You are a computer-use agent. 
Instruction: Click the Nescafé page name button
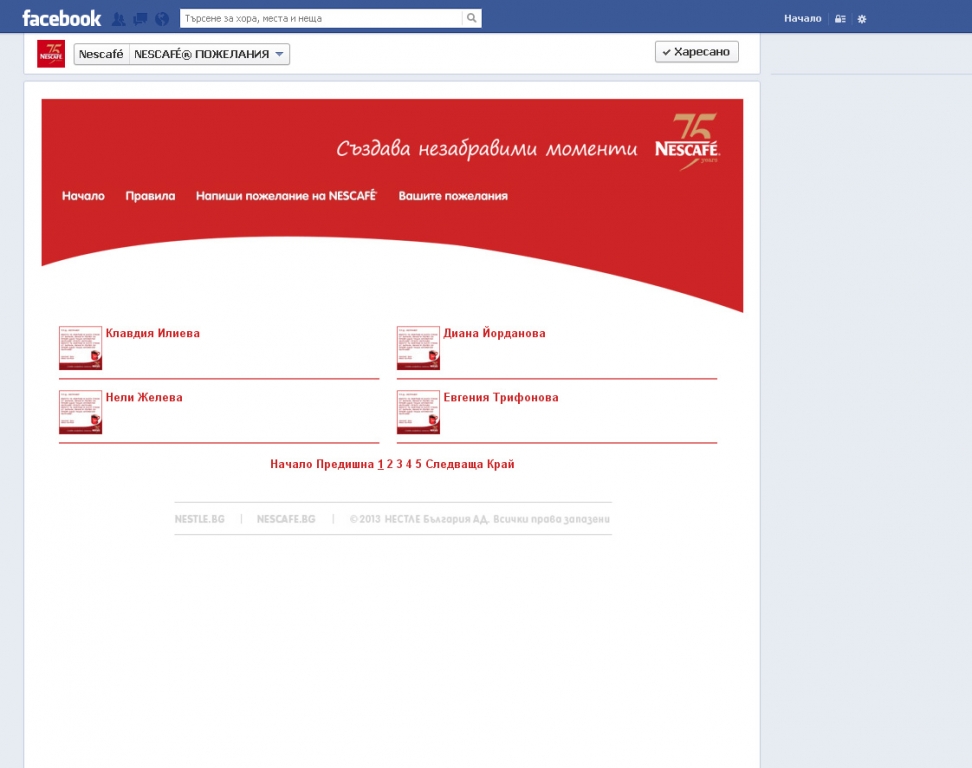pos(101,54)
